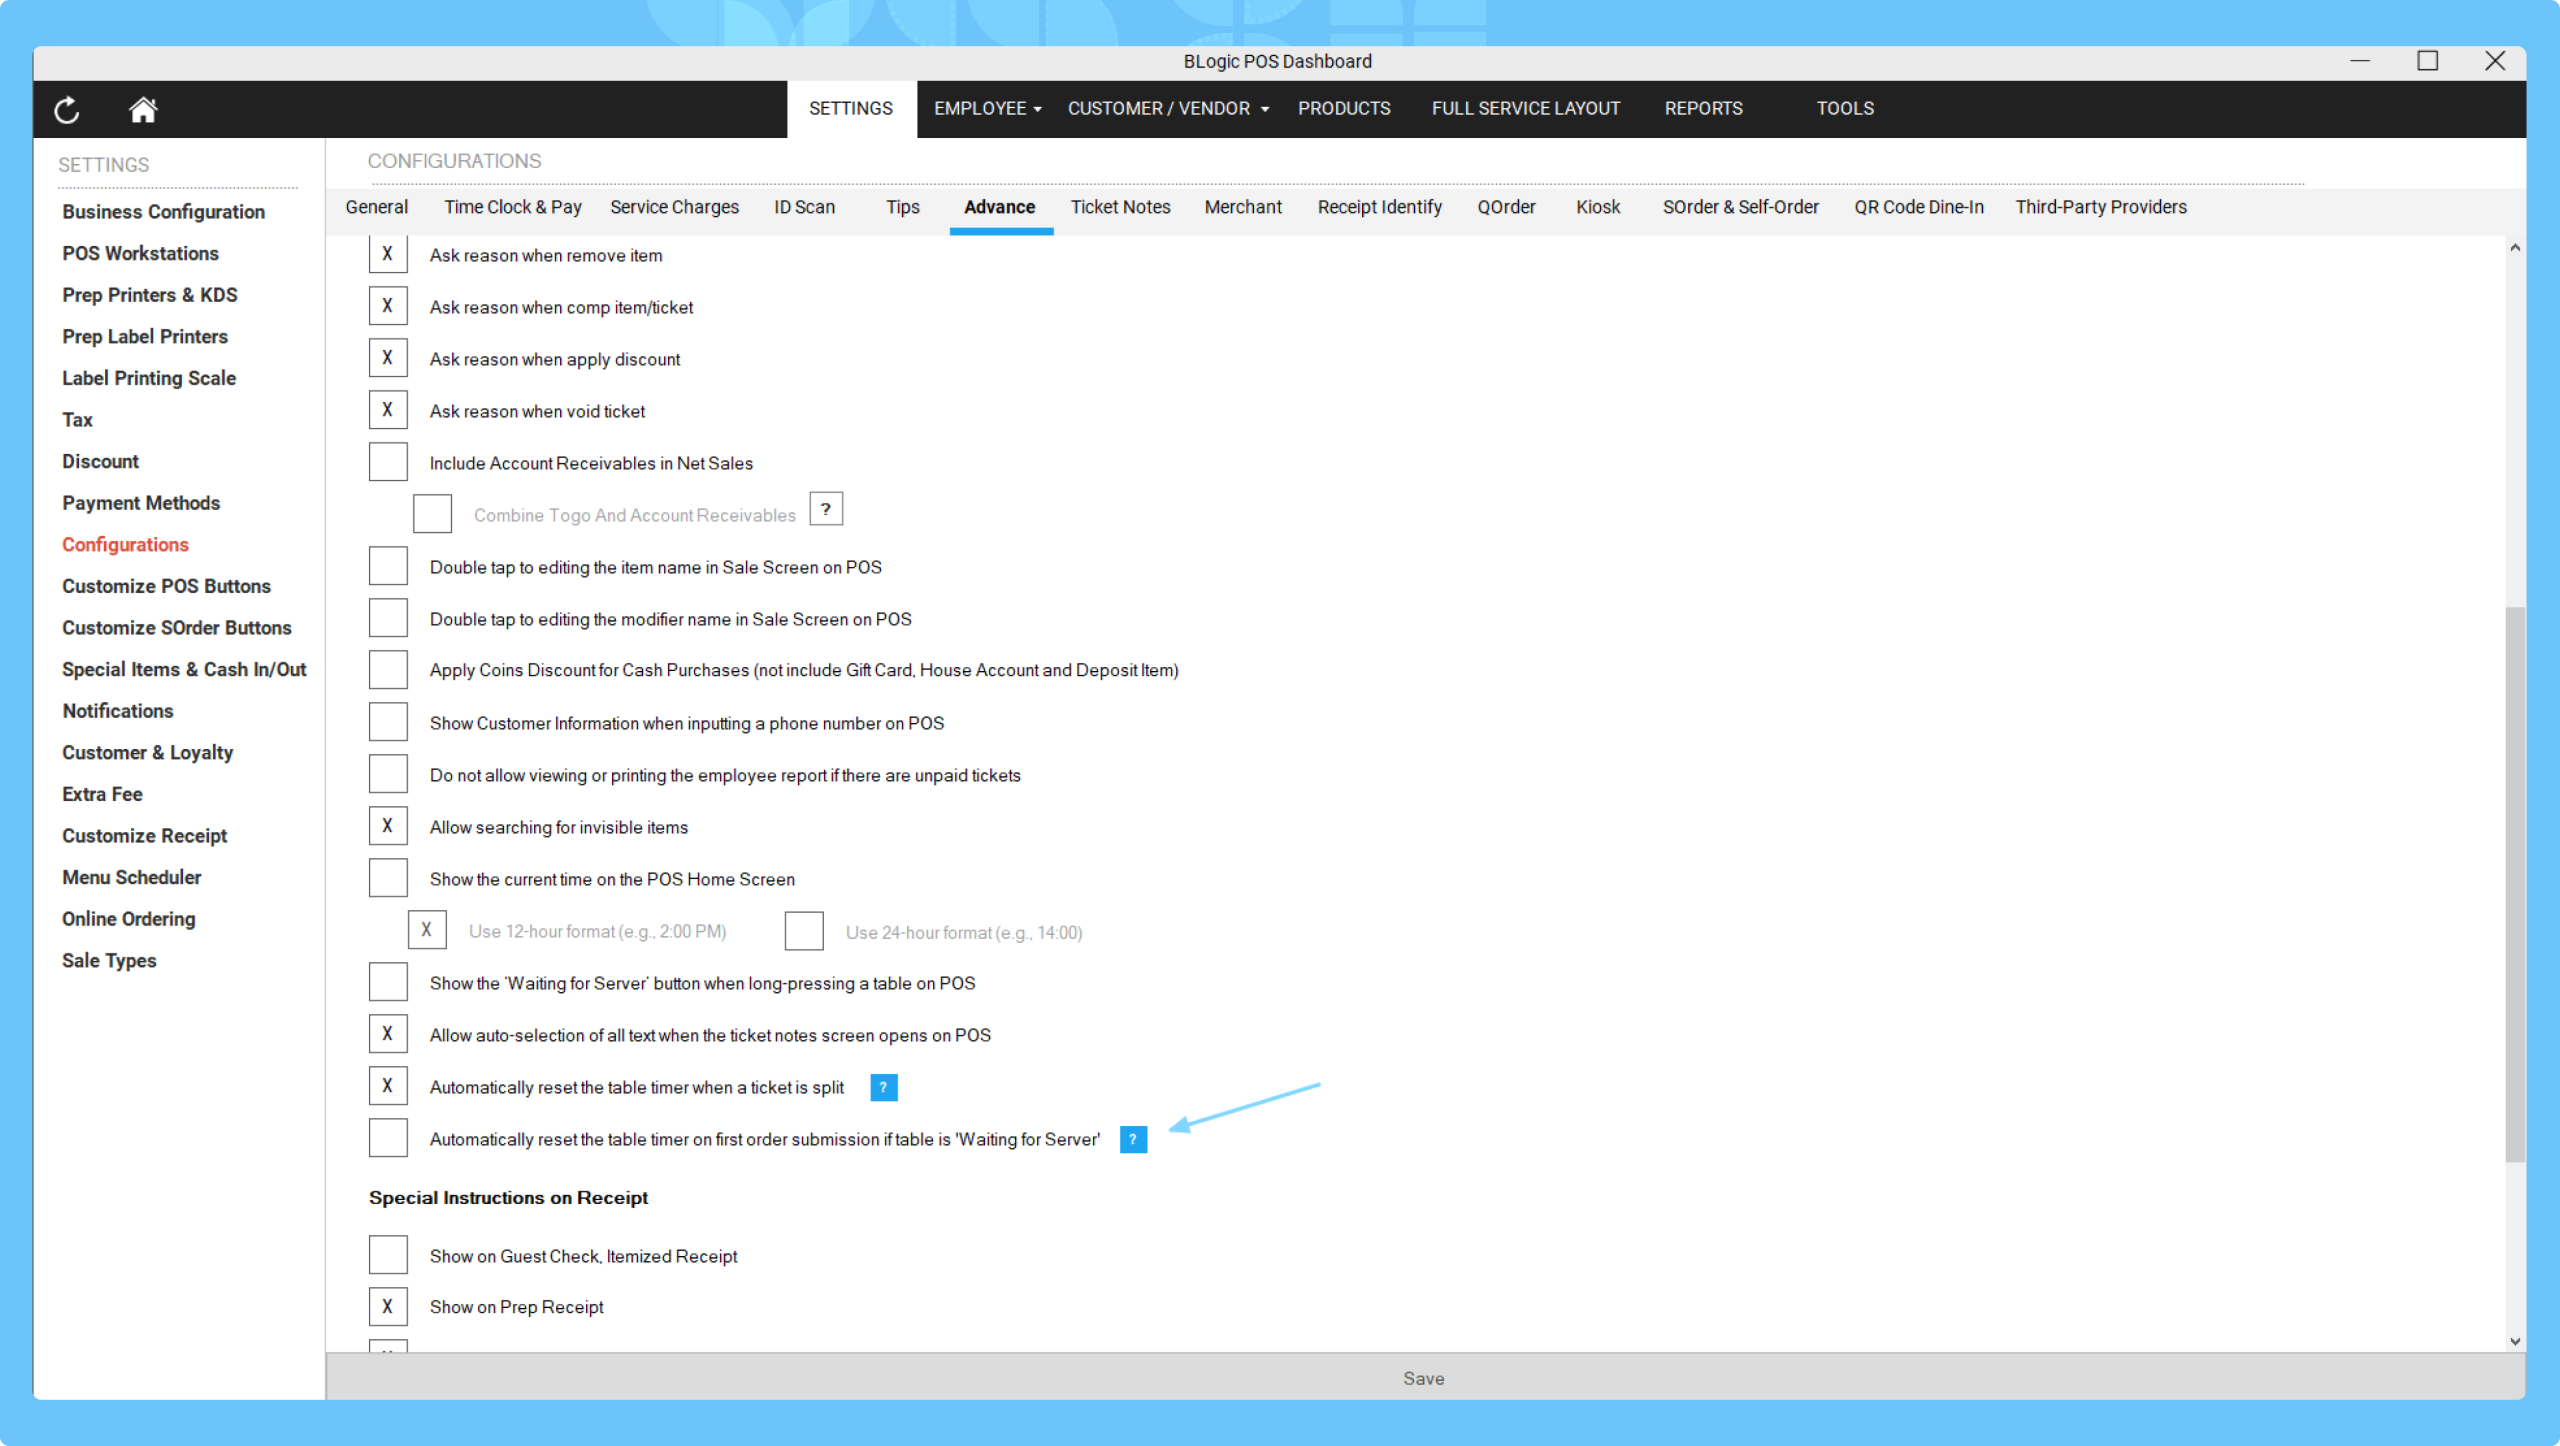Switch to Time Clock & Pay tab
The height and width of the screenshot is (1446, 2560).
[x=513, y=207]
